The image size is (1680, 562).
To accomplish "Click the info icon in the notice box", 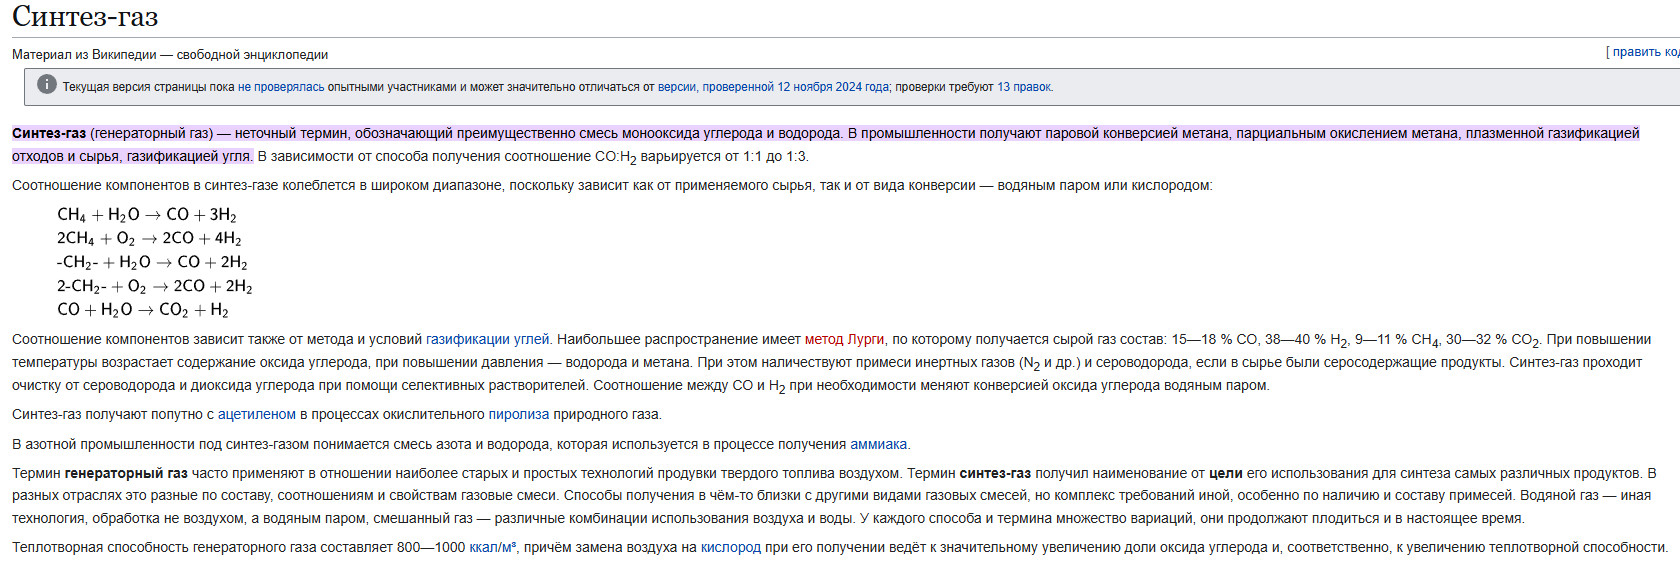I will [46, 85].
